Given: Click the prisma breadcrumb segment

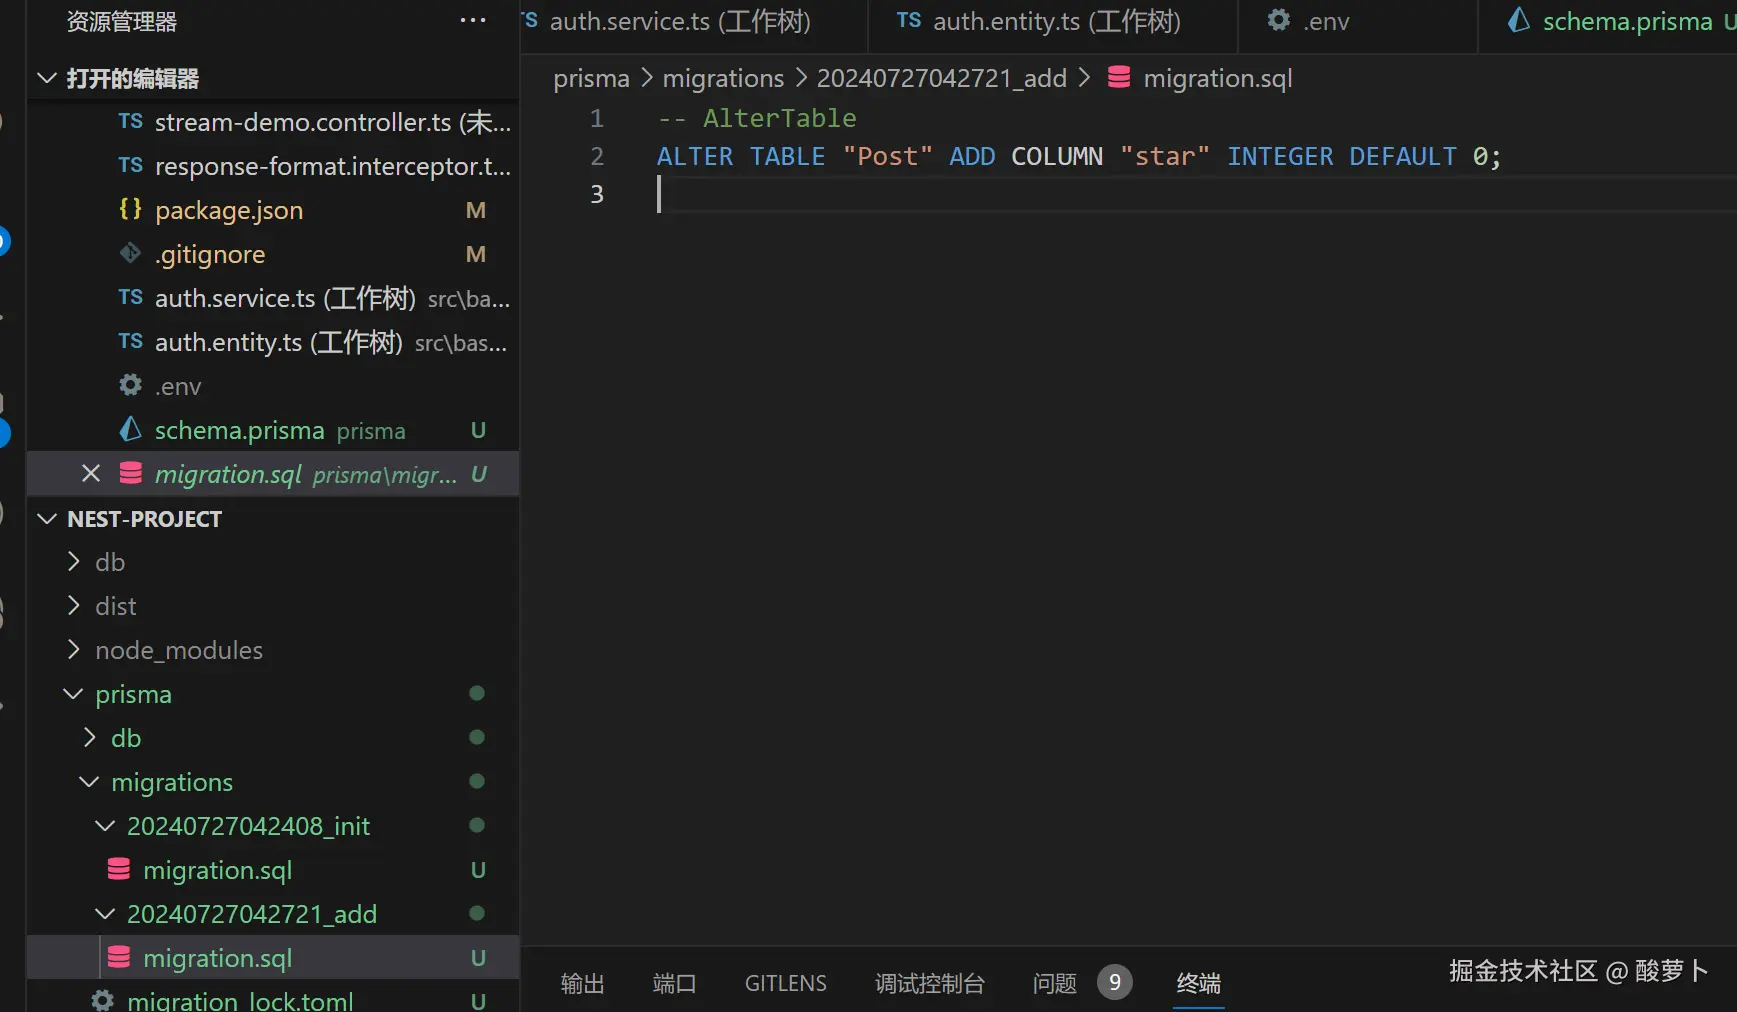Looking at the screenshot, I should [592, 78].
